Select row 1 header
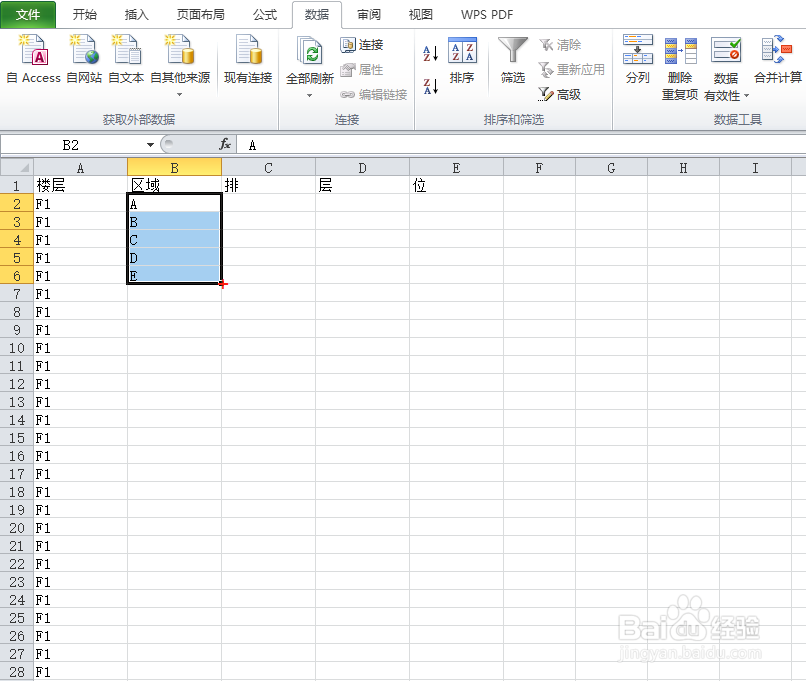 click(x=17, y=185)
